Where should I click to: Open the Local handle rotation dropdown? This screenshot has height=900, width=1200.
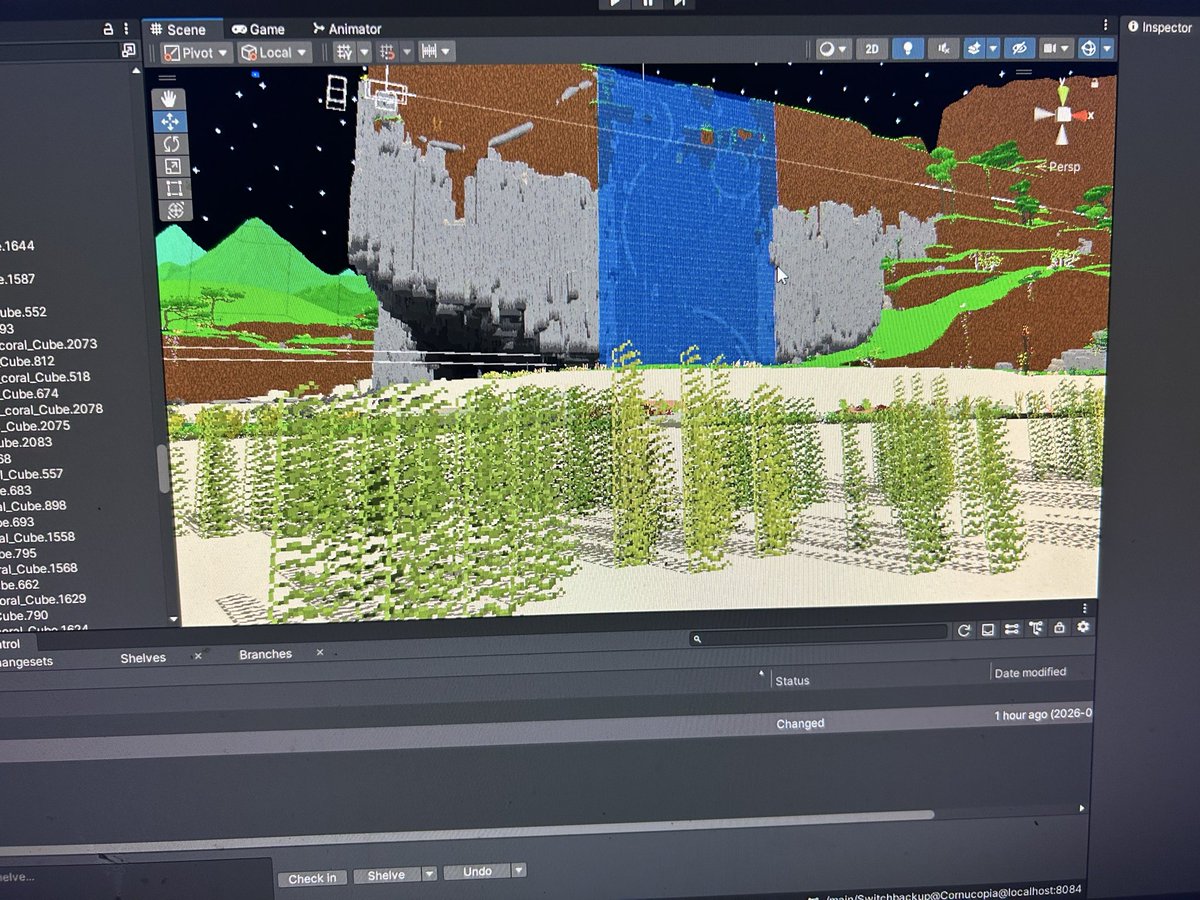pyautogui.click(x=273, y=51)
